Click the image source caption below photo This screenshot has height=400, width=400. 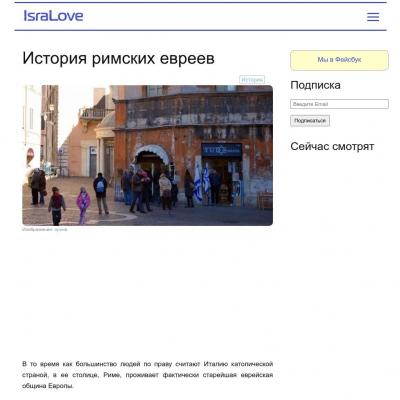pyautogui.click(x=45, y=230)
